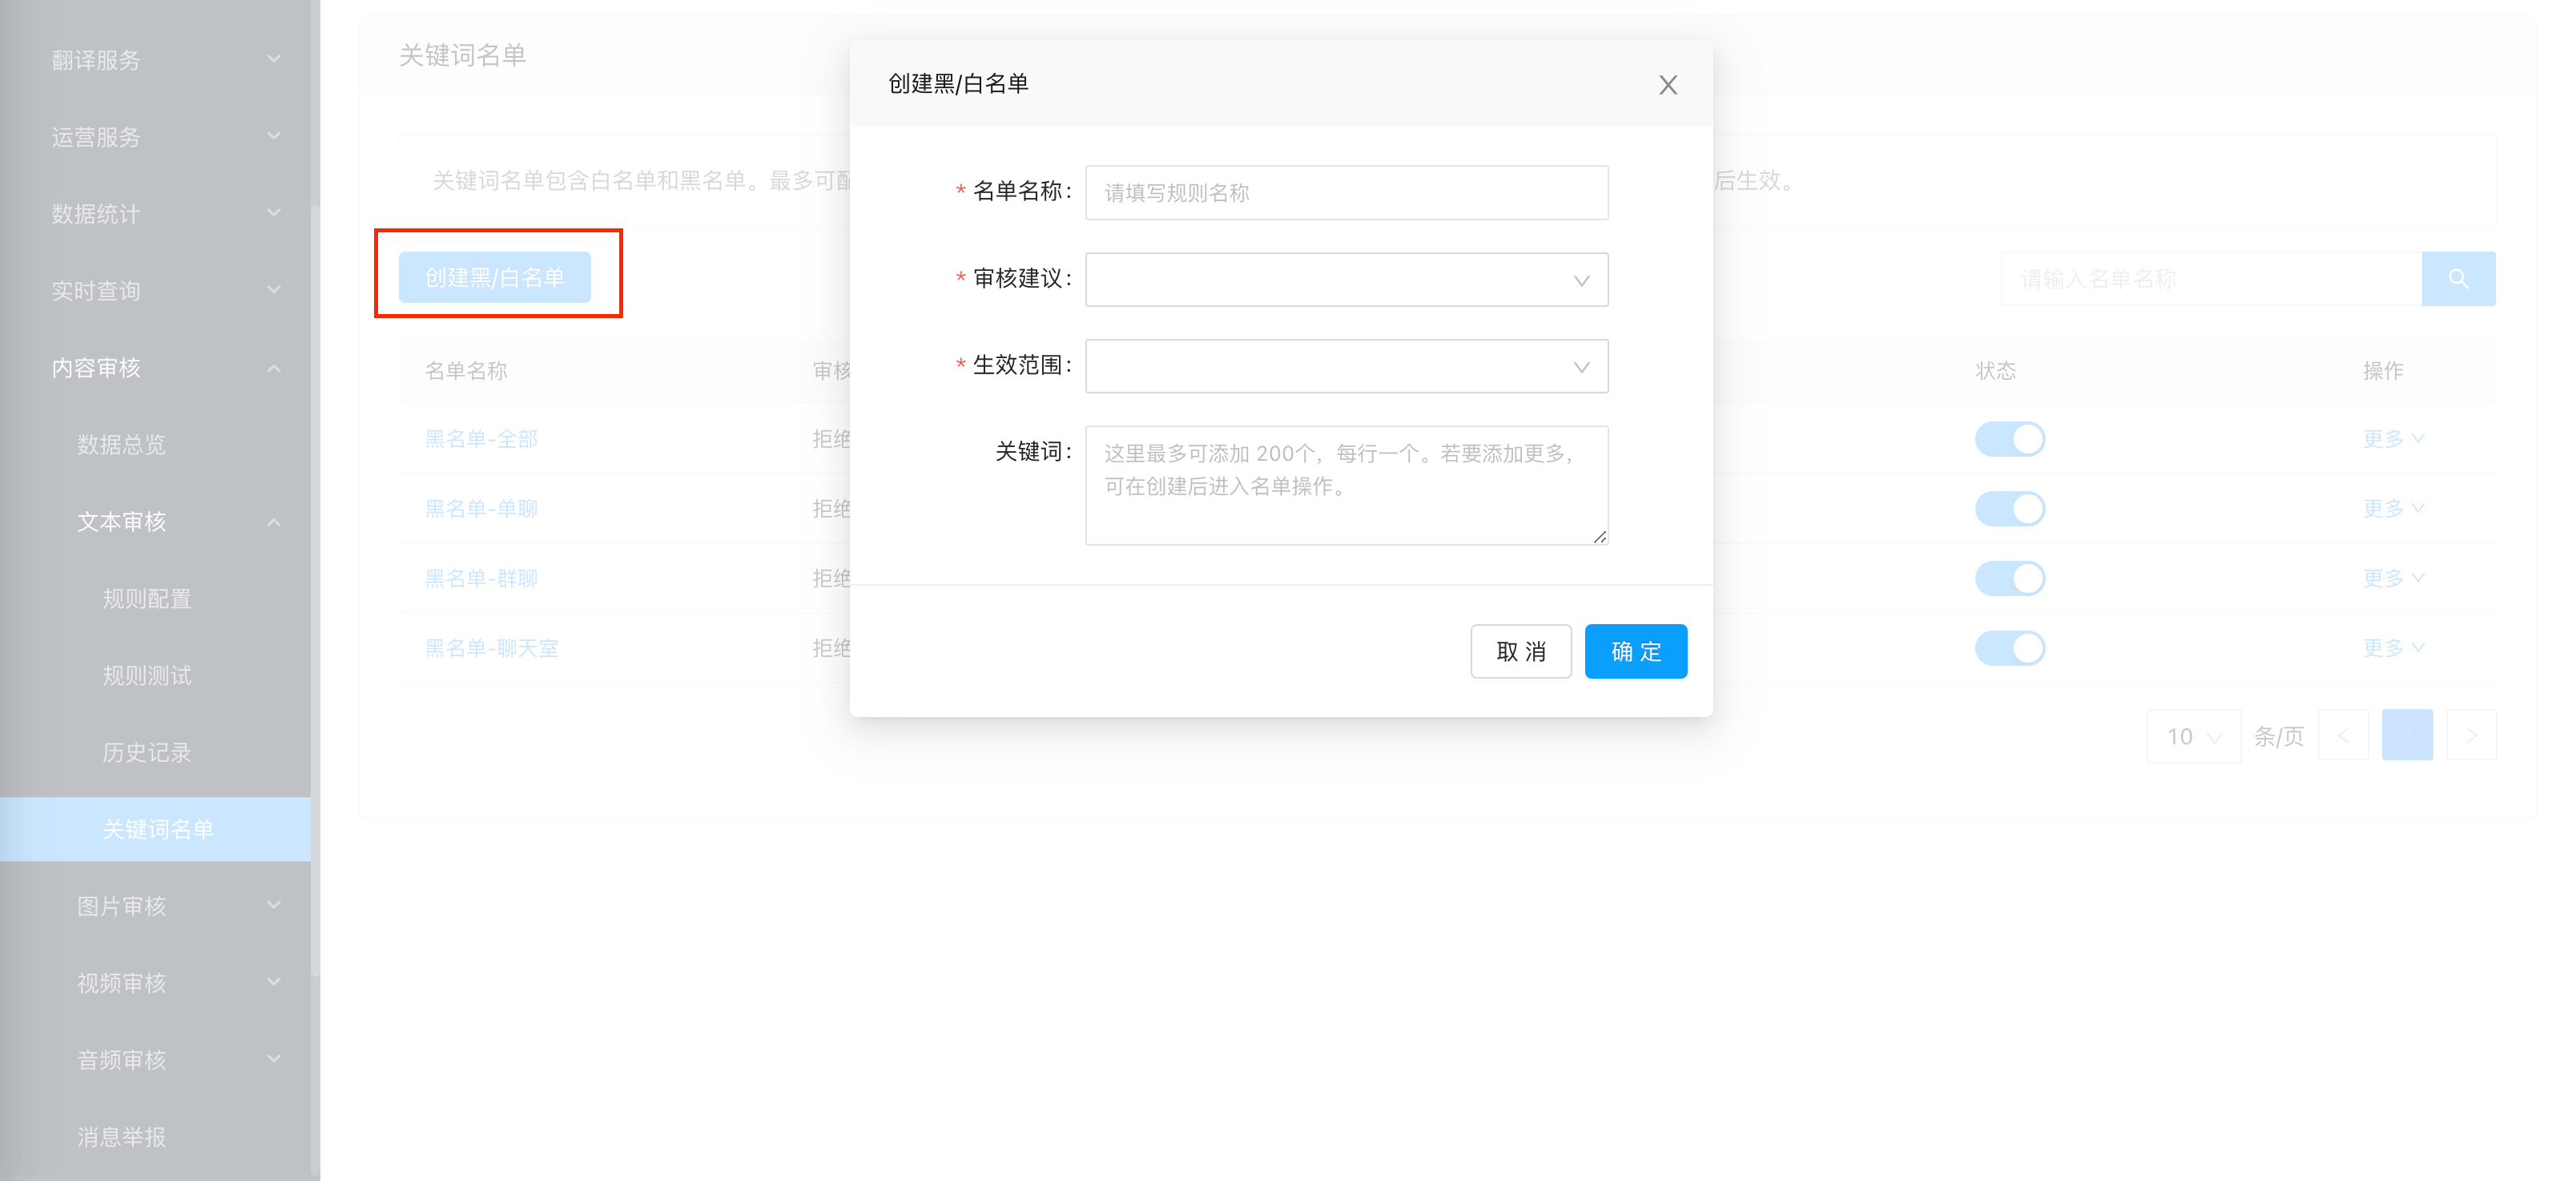2576x1181 pixels.
Task: Go to next page arrow
Action: click(x=2471, y=736)
